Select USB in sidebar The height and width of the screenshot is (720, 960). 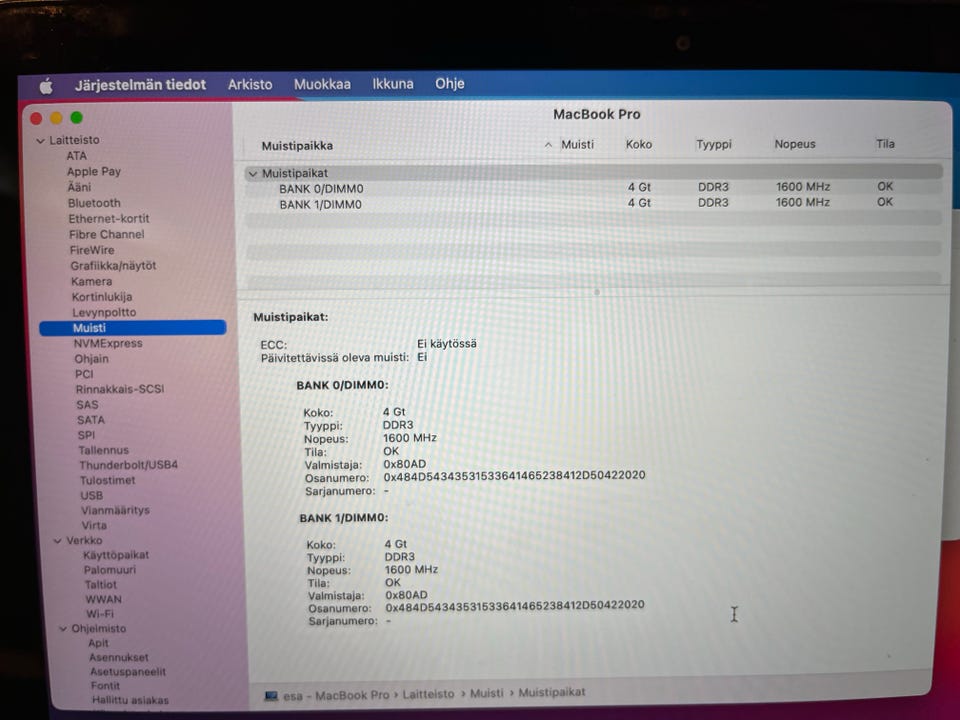[x=91, y=496]
